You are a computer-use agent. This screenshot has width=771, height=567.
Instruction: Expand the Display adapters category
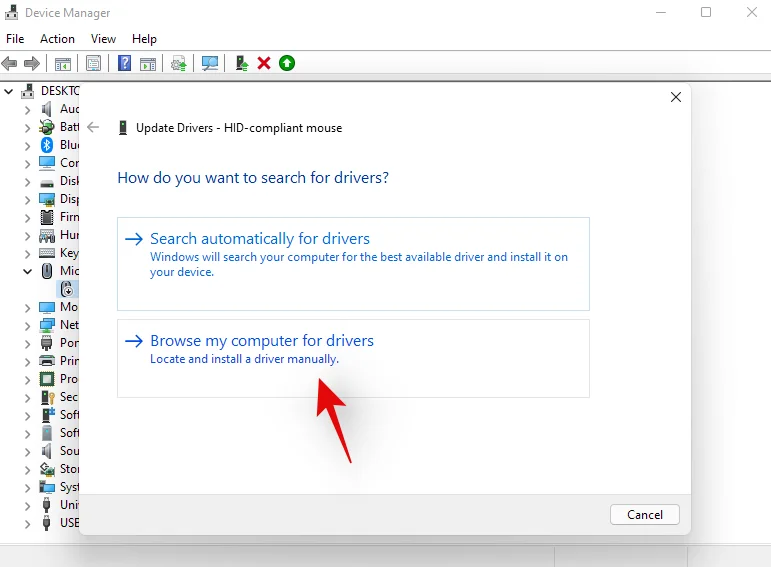point(28,200)
